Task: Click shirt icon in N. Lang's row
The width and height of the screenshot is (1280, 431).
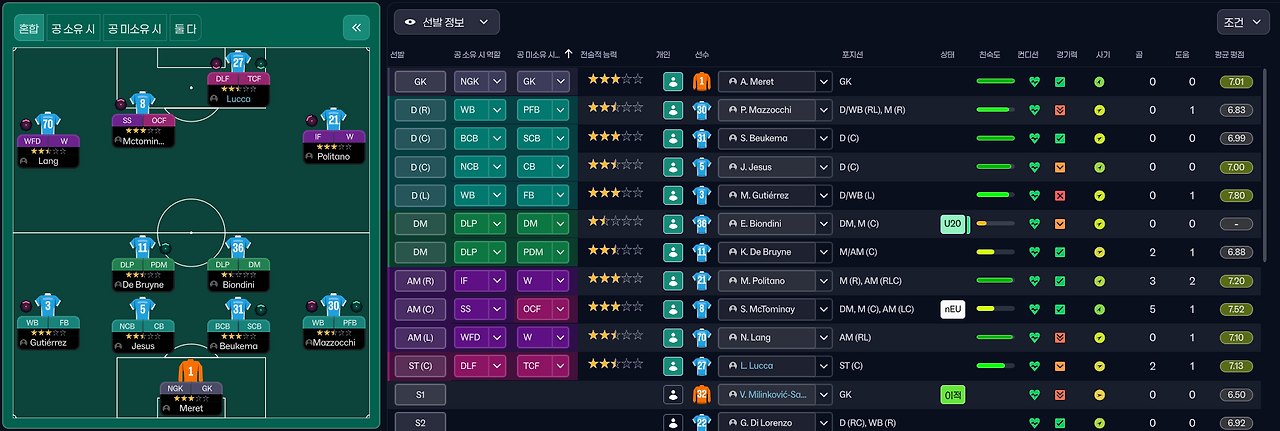Action: 702,338
